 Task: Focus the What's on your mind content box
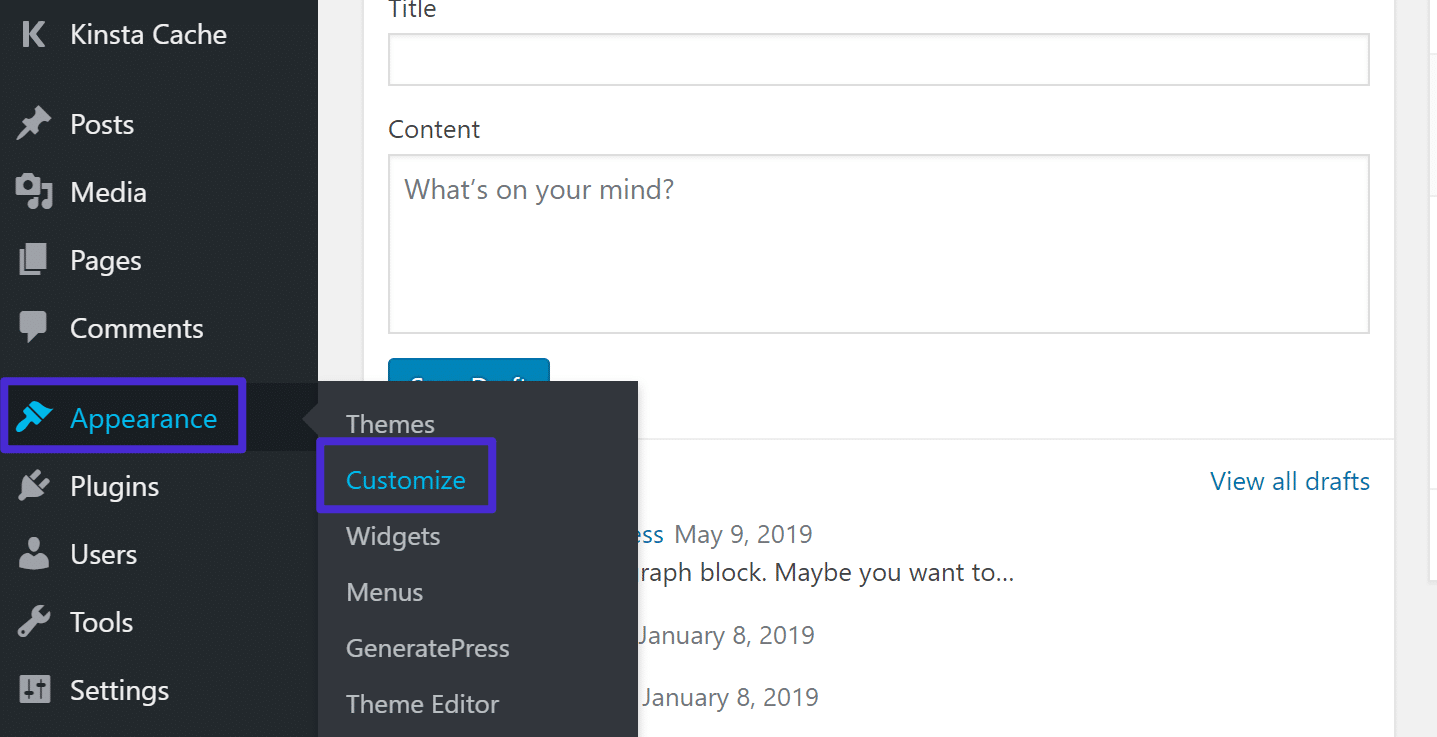[878, 244]
